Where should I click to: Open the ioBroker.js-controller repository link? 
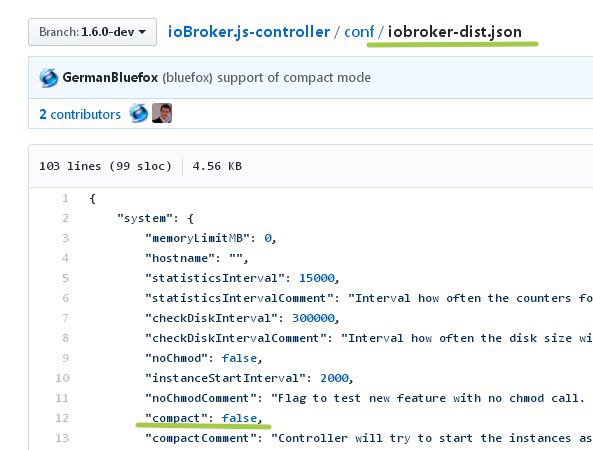pyautogui.click(x=249, y=32)
